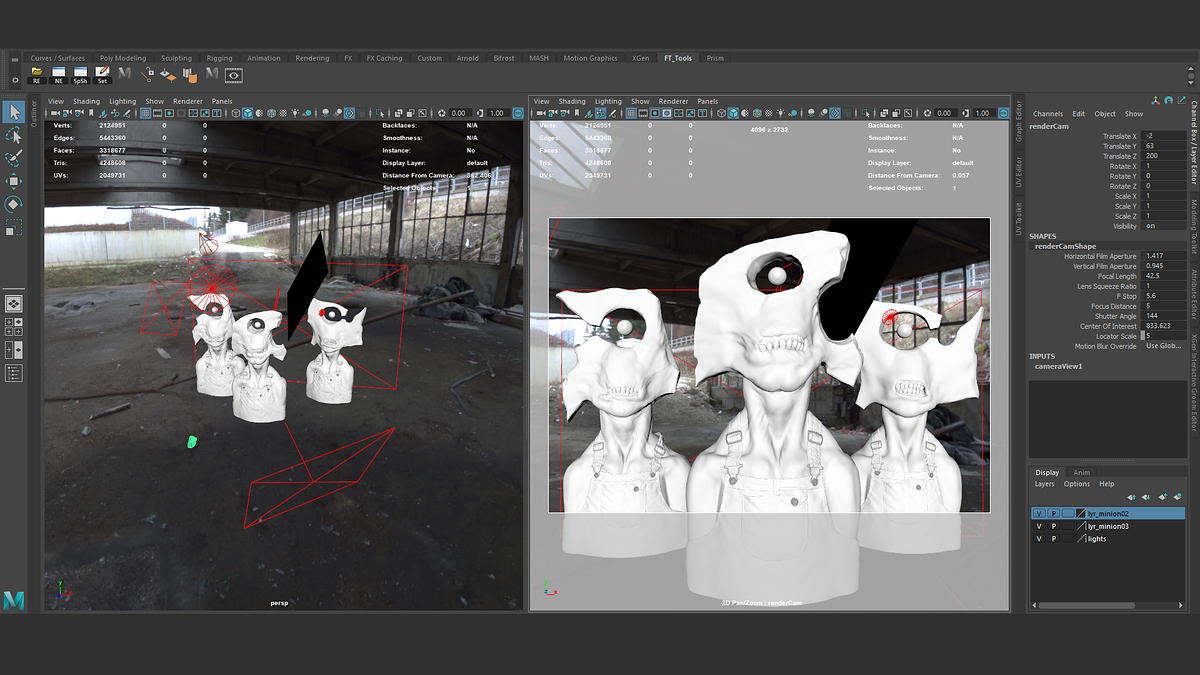The image size is (1200, 675).
Task: Toggle visibility V of lyr_minion02 layer
Action: (1039, 513)
